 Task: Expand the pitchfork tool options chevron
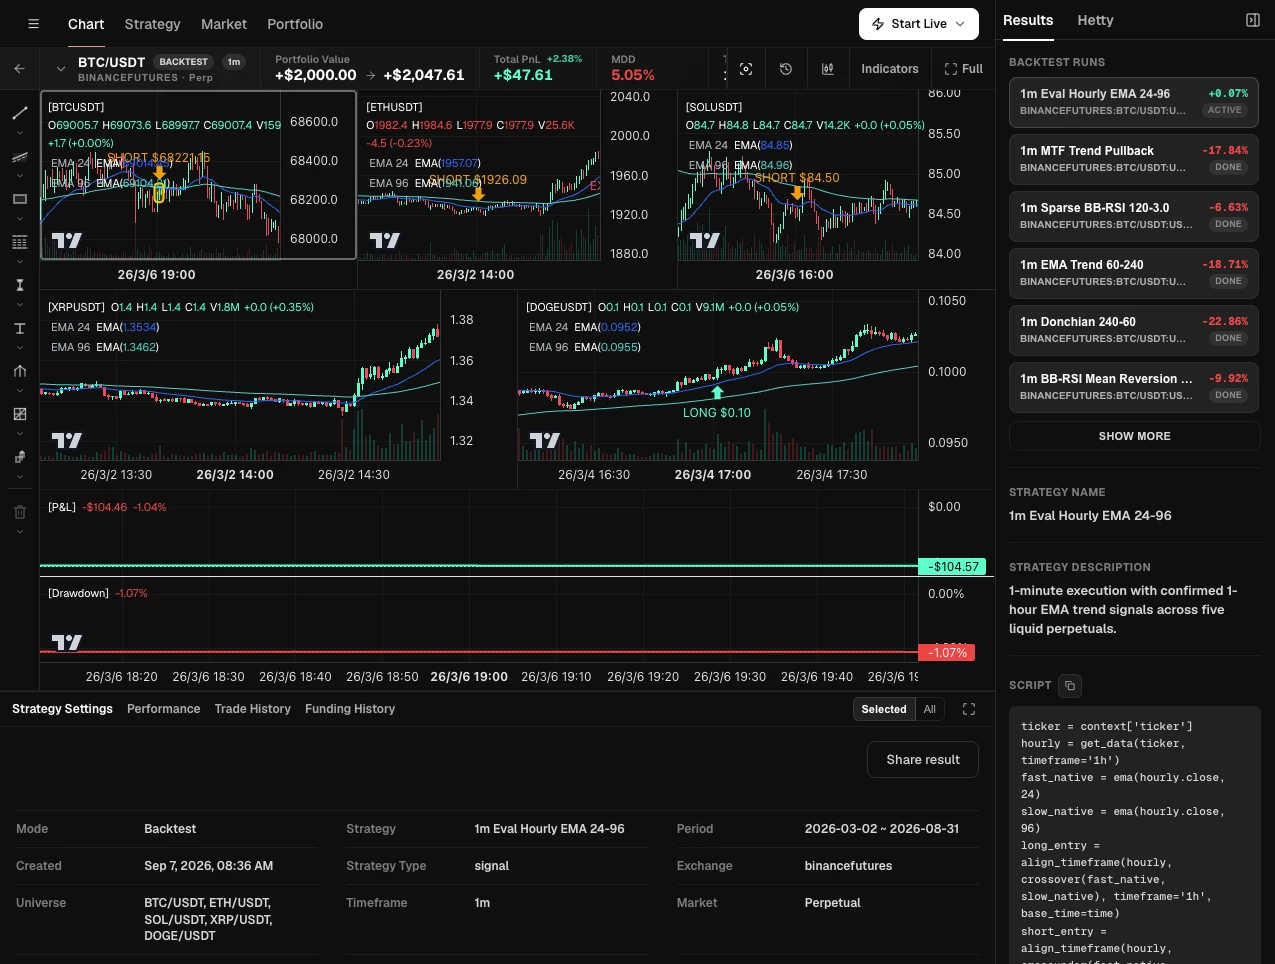19,391
